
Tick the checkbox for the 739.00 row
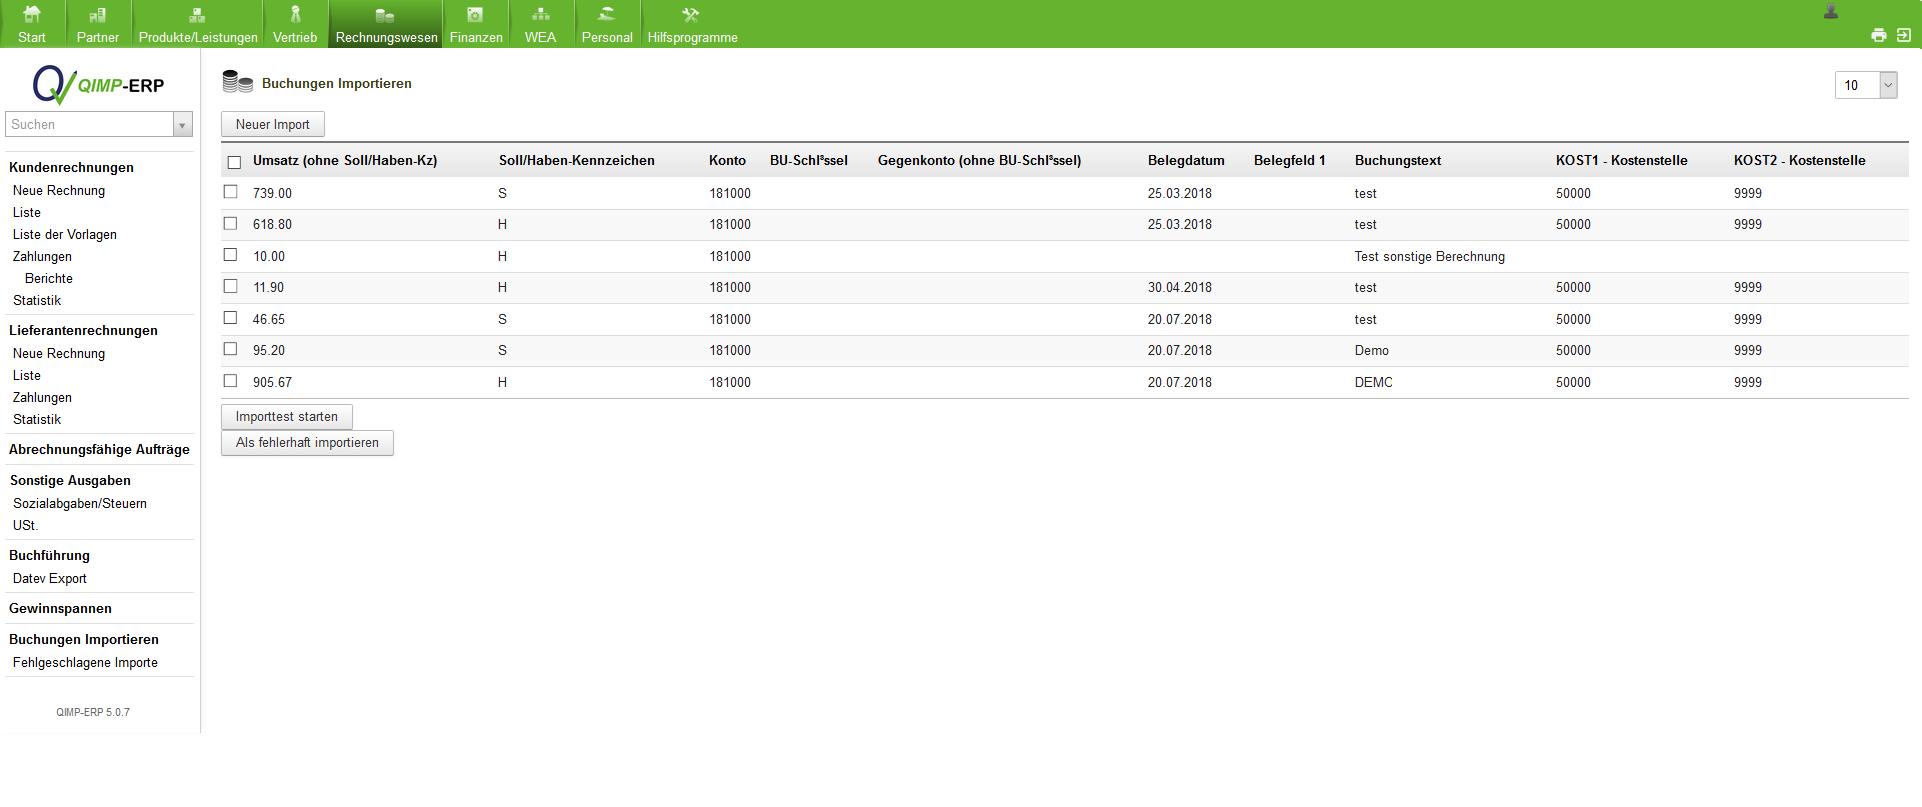(231, 192)
